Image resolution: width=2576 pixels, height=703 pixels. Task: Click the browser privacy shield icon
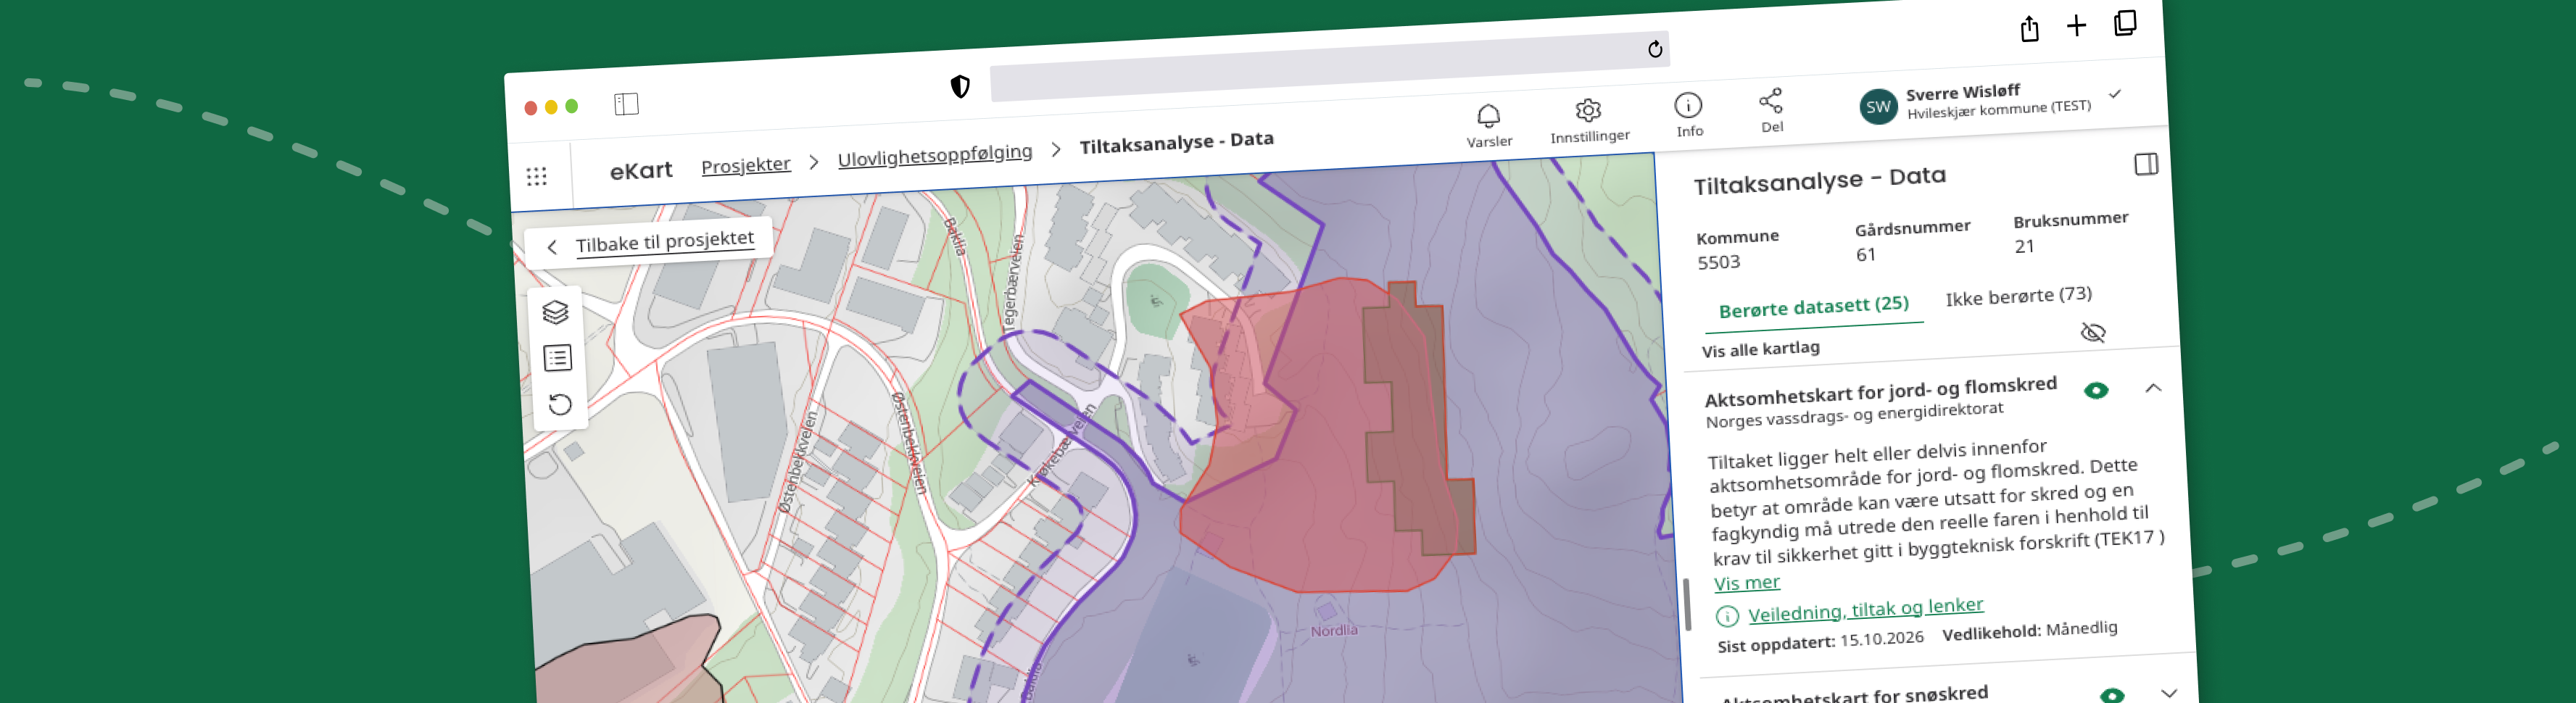point(960,87)
